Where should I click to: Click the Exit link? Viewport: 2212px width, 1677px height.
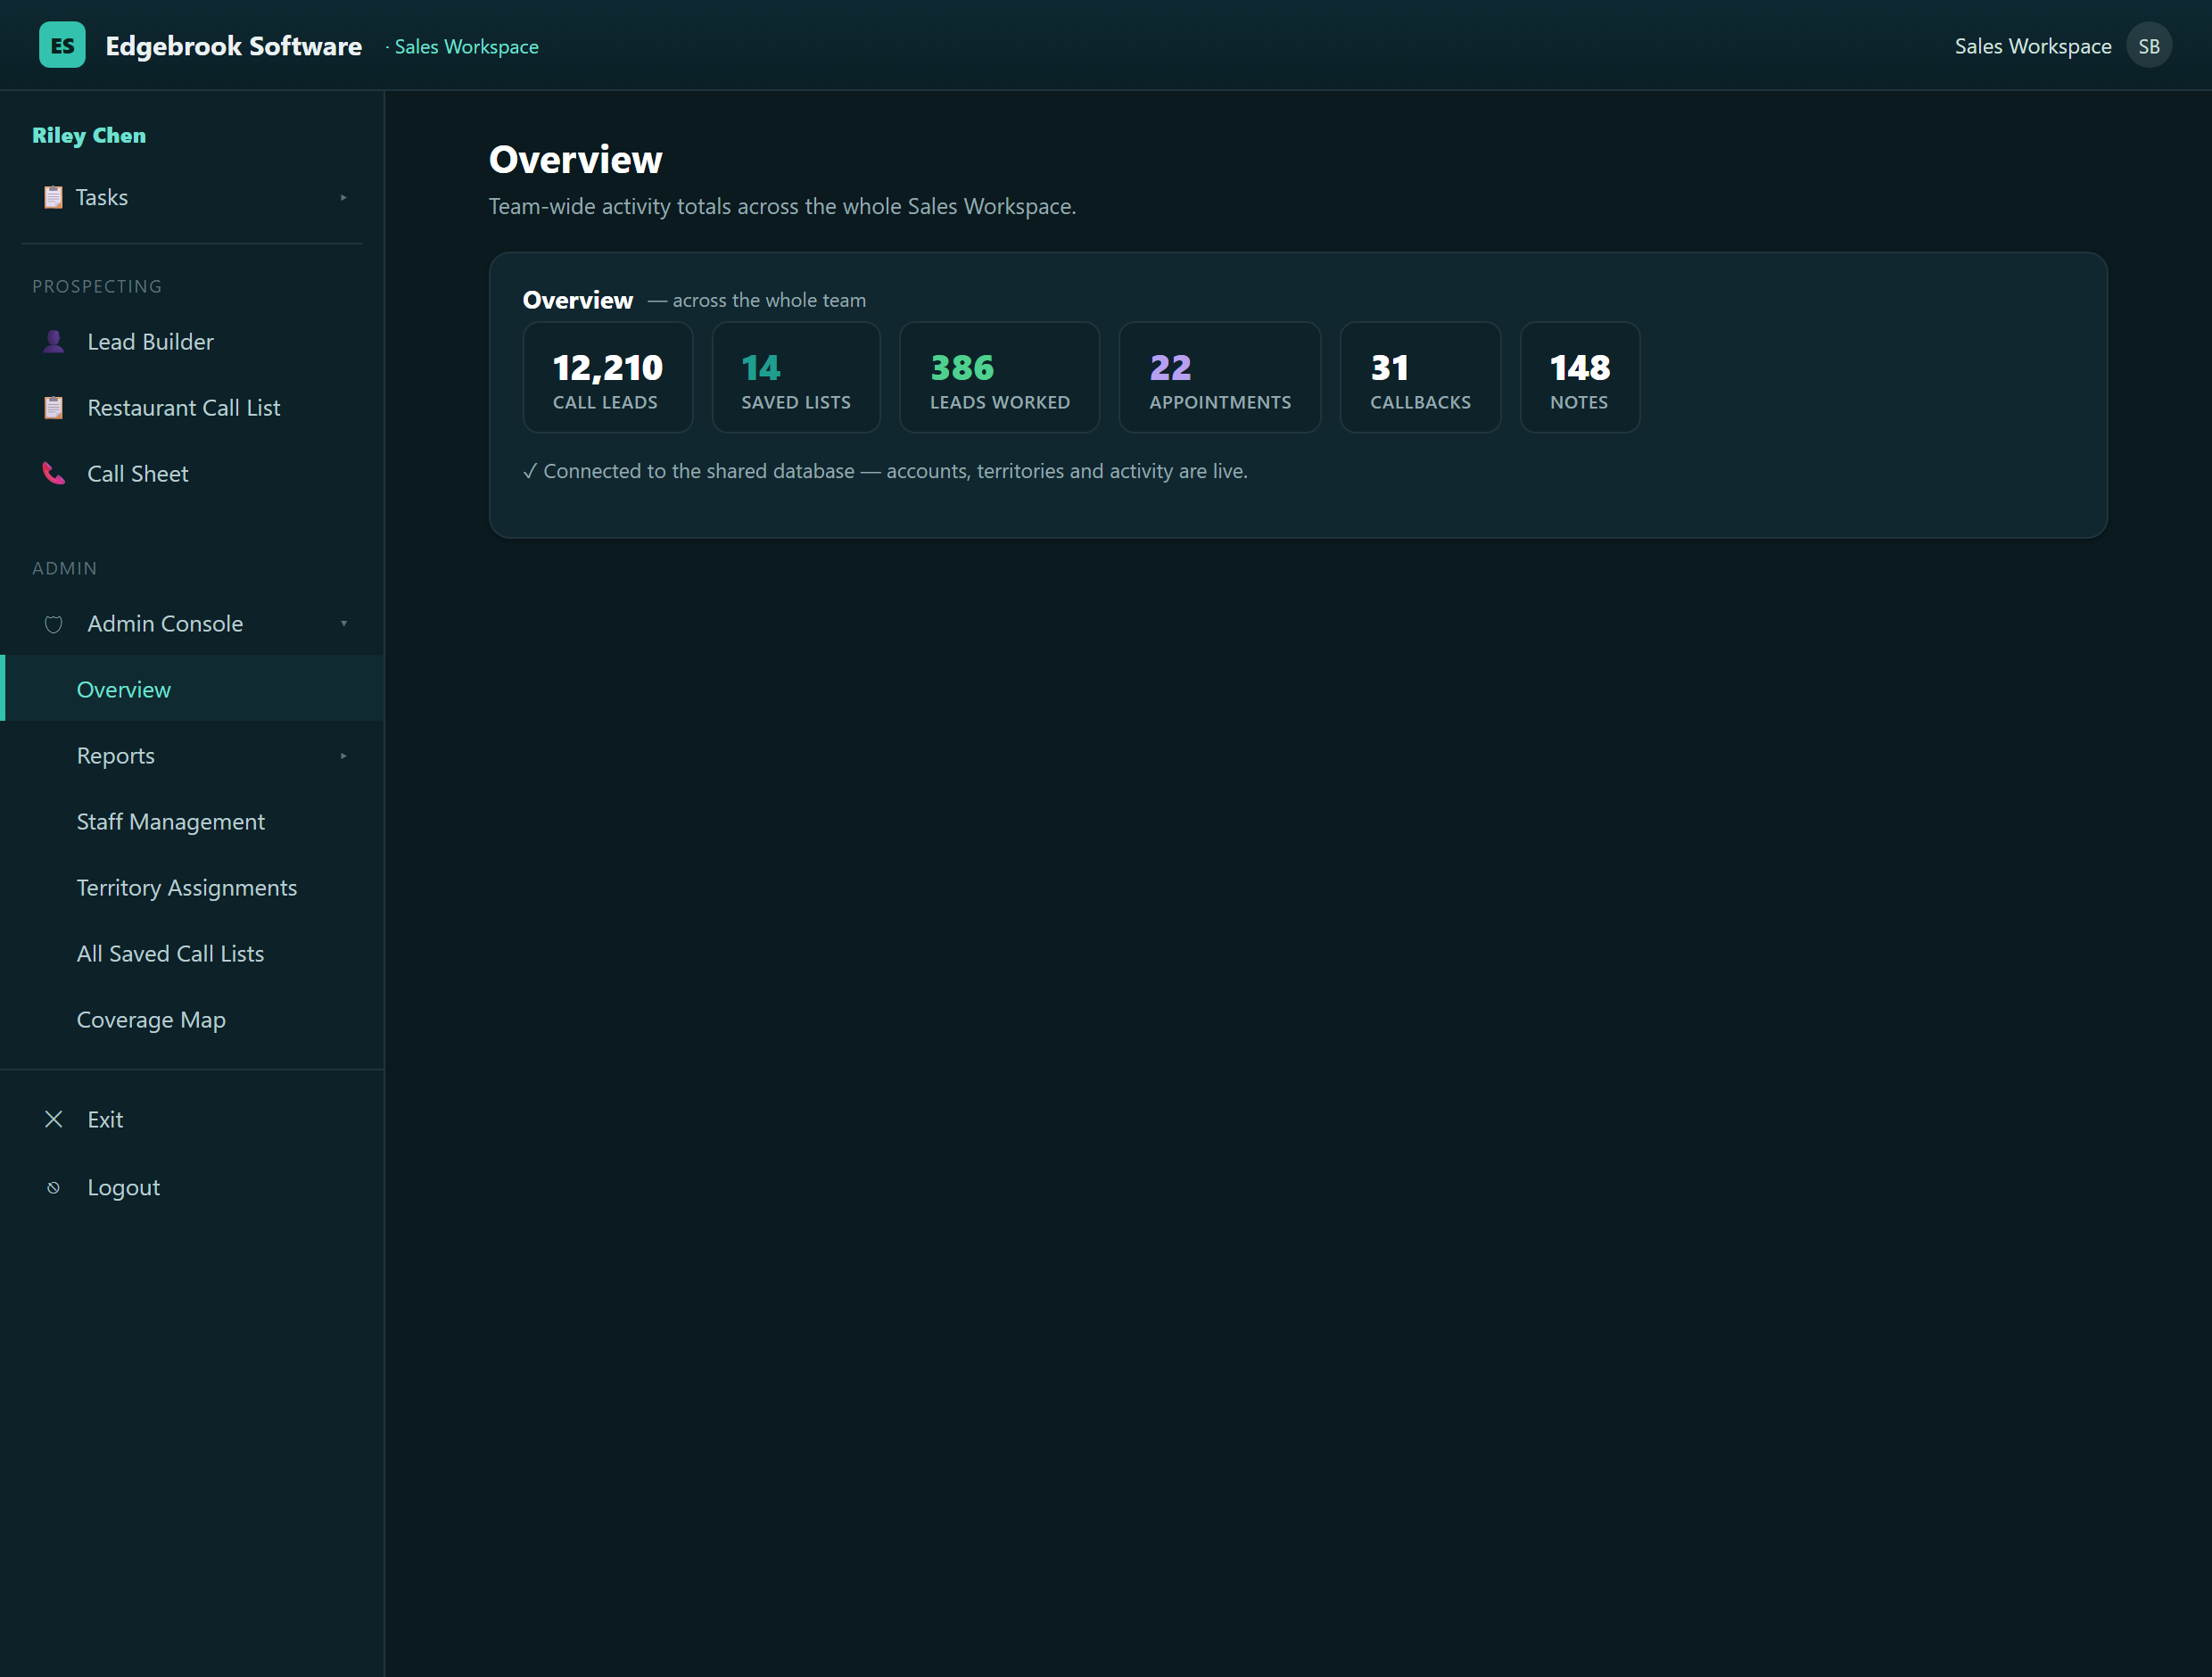coord(192,1120)
